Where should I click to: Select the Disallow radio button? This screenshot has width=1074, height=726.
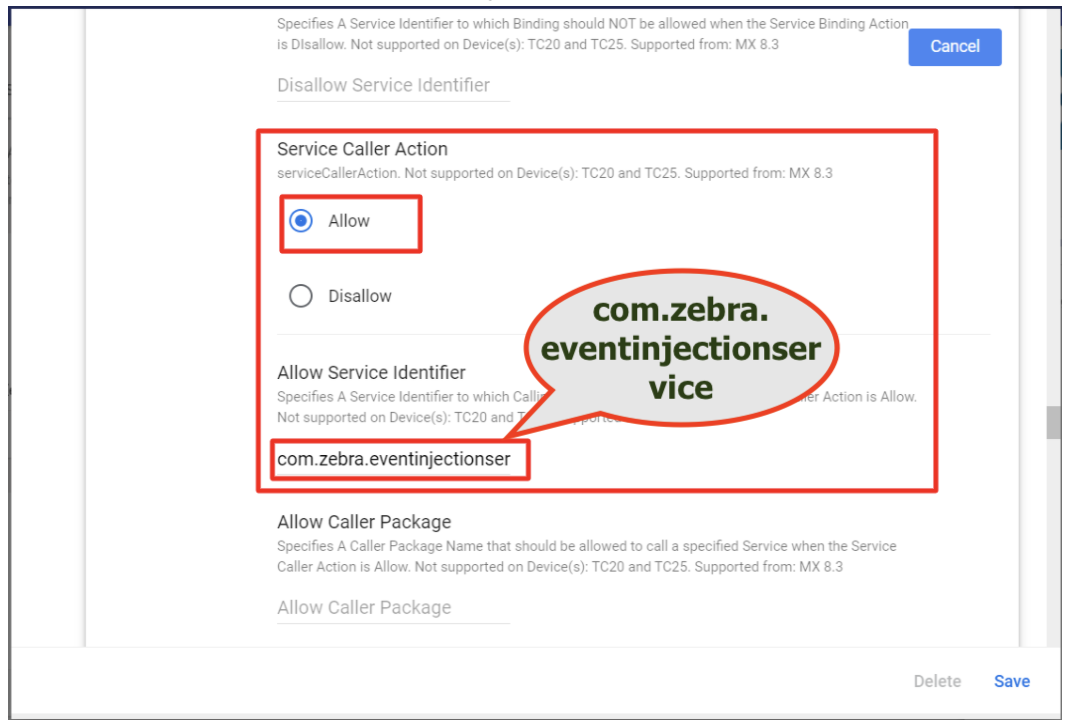click(x=301, y=296)
